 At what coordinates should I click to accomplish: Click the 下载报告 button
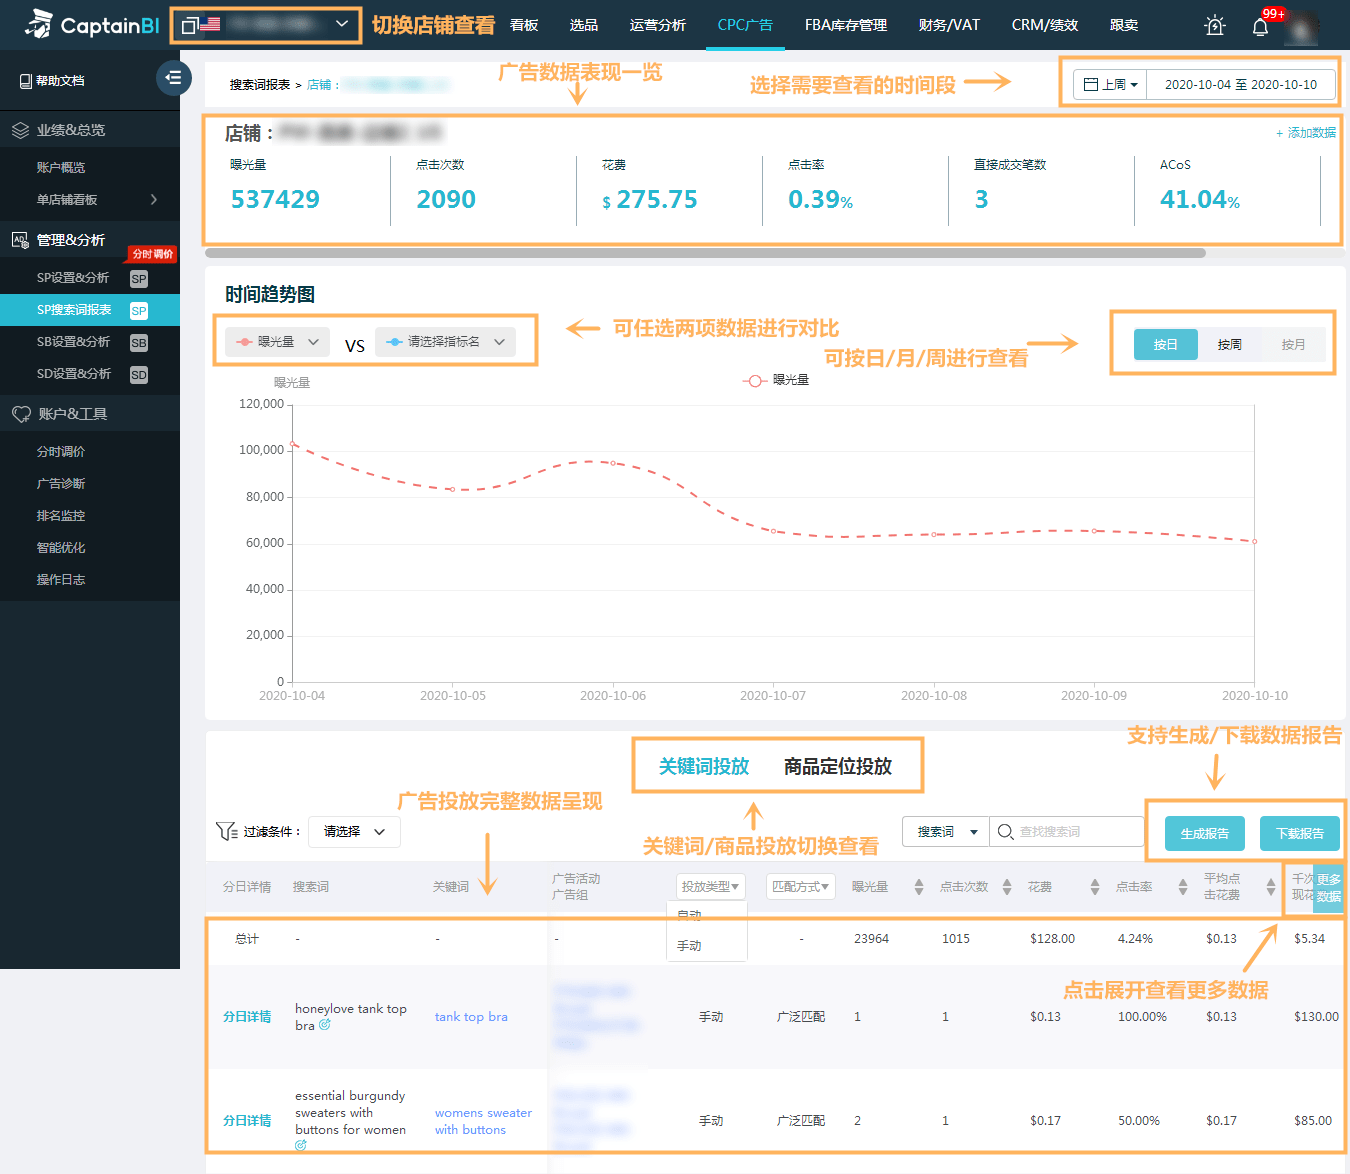click(1299, 833)
